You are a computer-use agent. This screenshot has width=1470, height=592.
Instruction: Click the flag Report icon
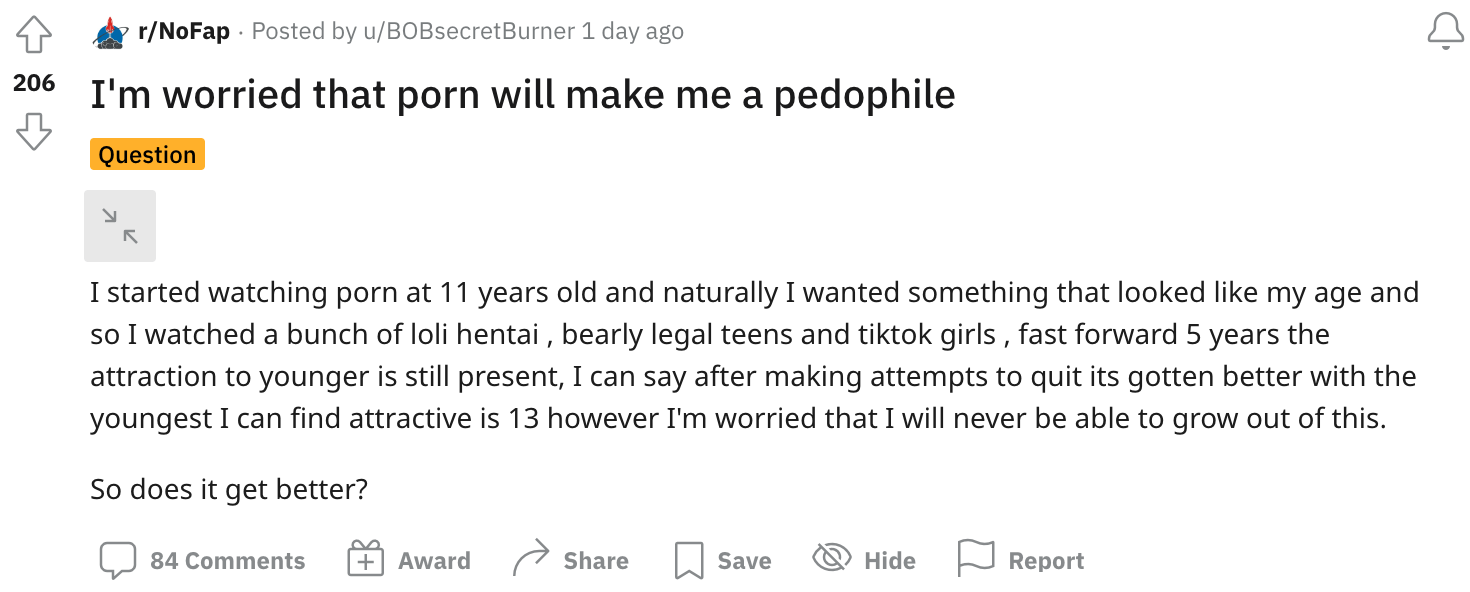point(975,558)
